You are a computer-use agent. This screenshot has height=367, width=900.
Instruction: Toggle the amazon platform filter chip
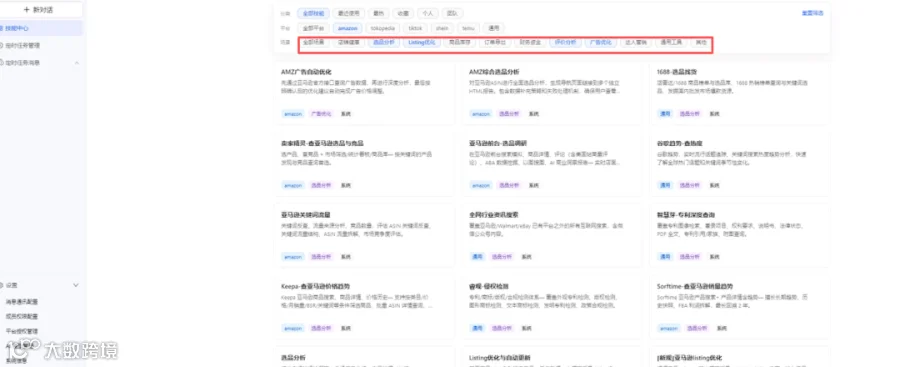click(x=348, y=28)
